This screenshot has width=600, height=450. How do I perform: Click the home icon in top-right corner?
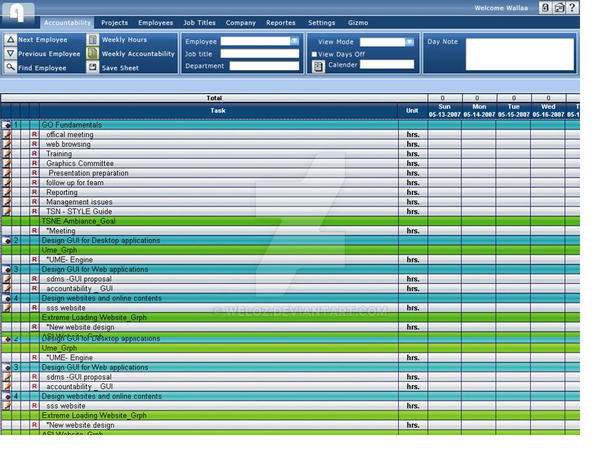pyautogui.click(x=559, y=8)
